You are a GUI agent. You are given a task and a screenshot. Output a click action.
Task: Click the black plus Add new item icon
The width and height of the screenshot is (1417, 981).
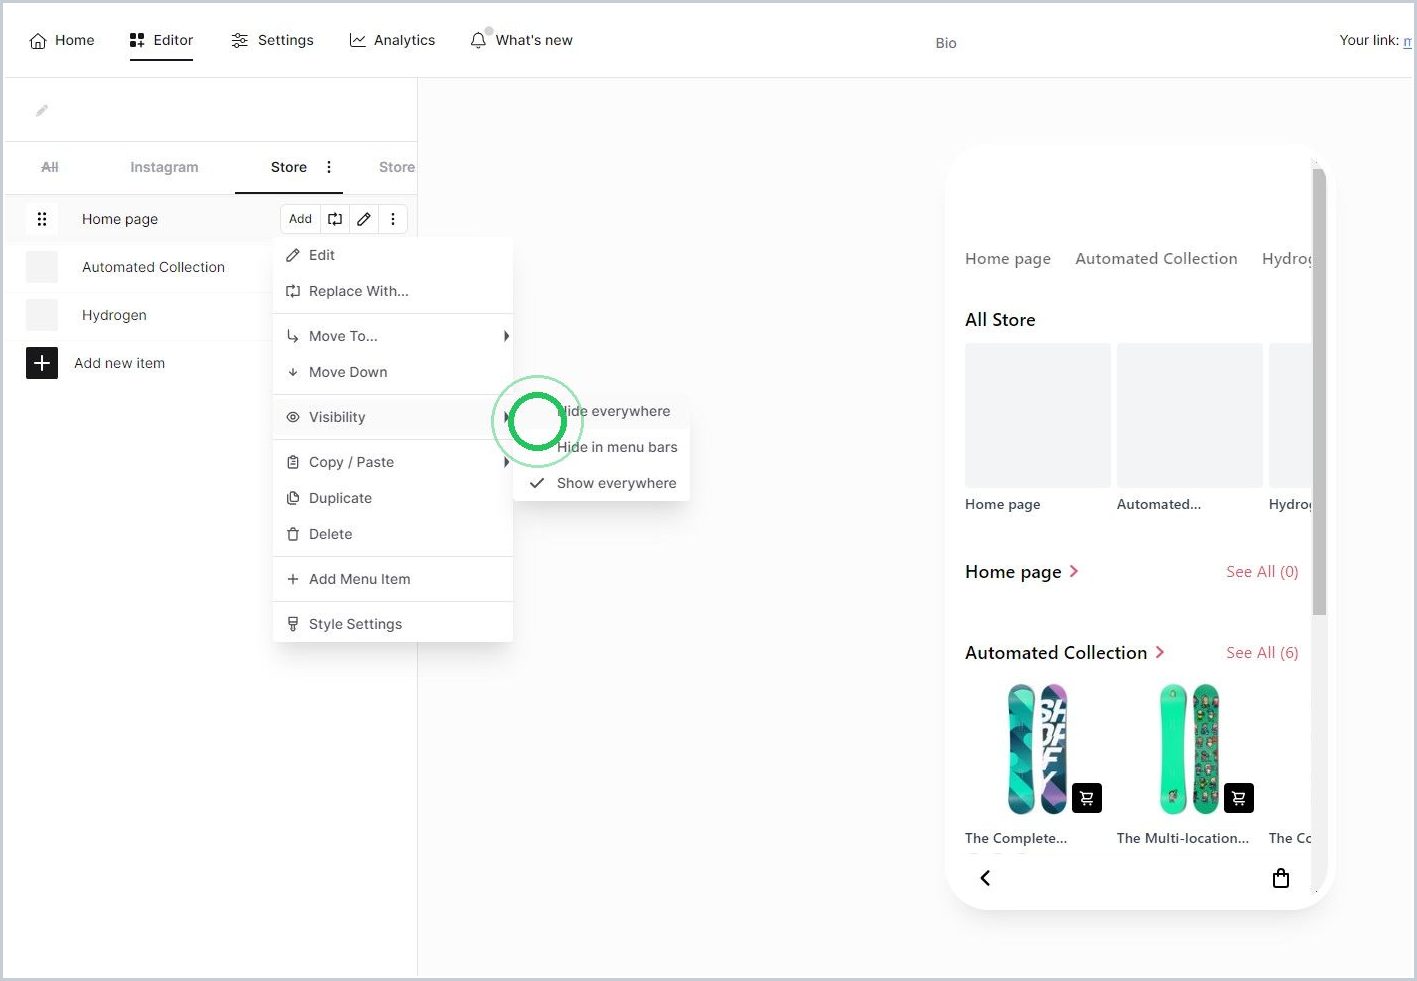tap(42, 363)
